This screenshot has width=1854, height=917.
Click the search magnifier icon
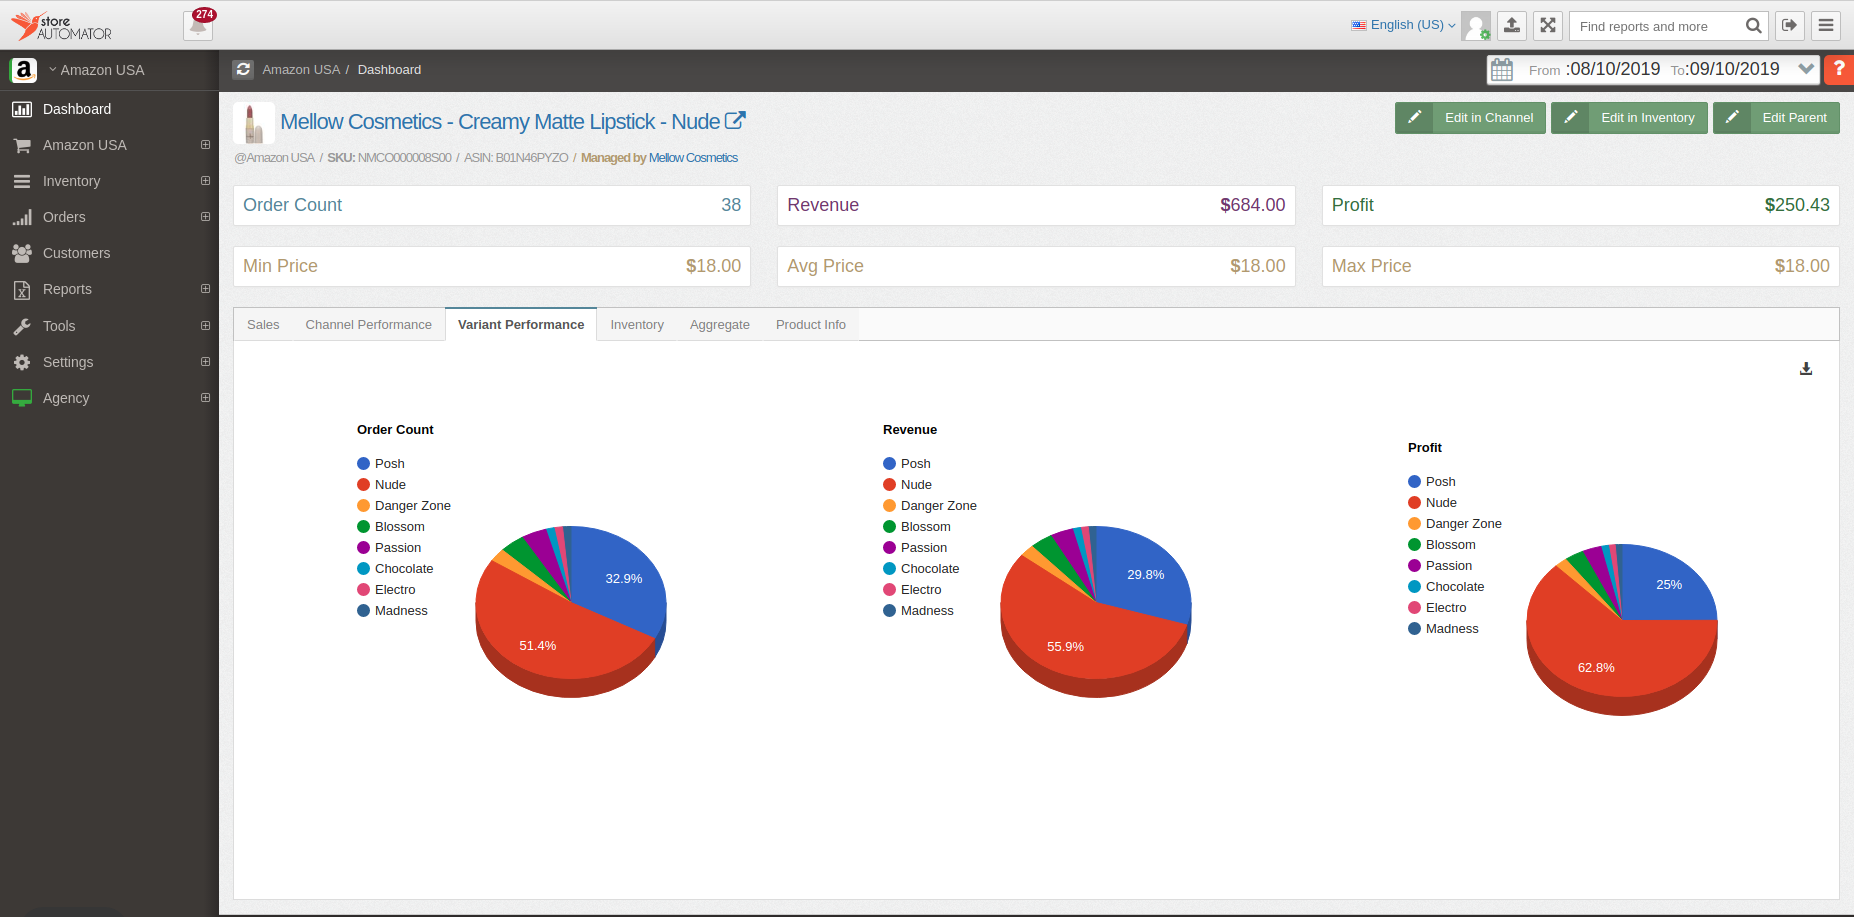click(x=1753, y=26)
